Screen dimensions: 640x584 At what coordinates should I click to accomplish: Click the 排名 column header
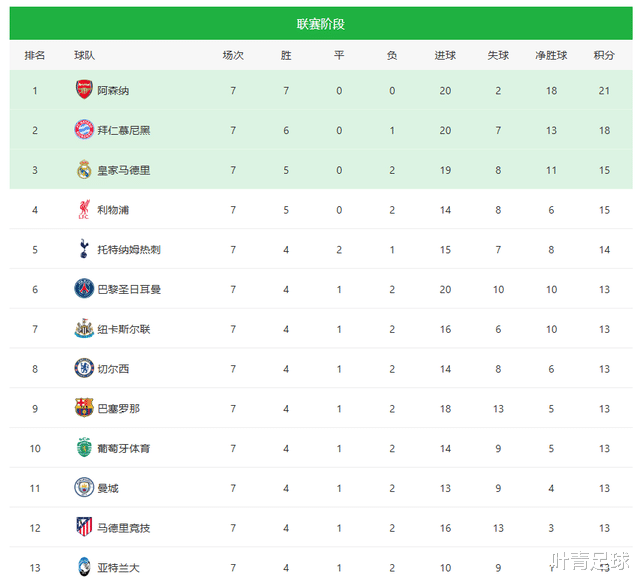click(x=35, y=56)
